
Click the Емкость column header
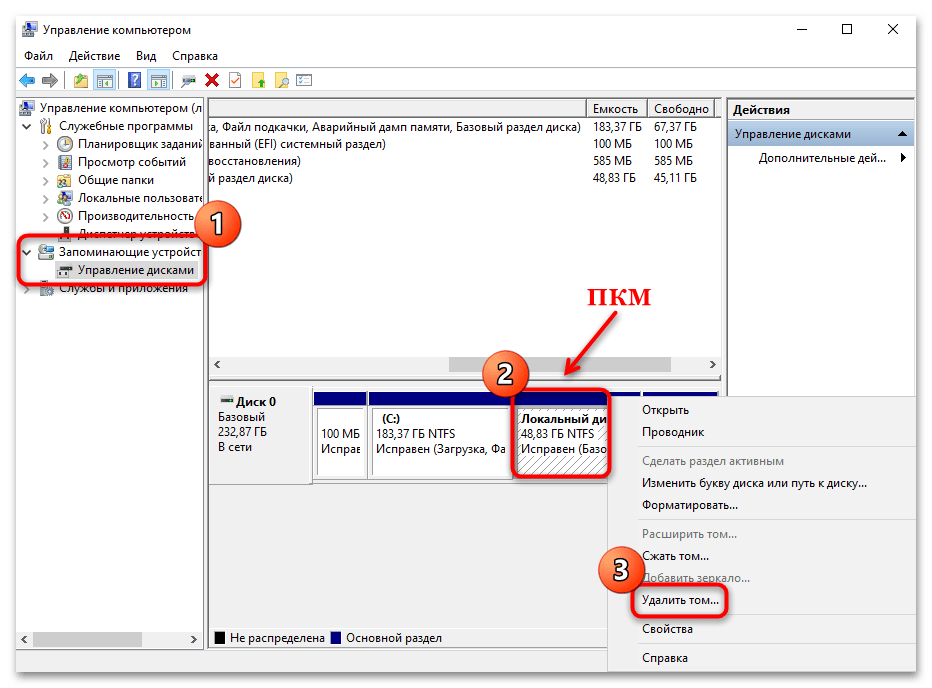616,109
